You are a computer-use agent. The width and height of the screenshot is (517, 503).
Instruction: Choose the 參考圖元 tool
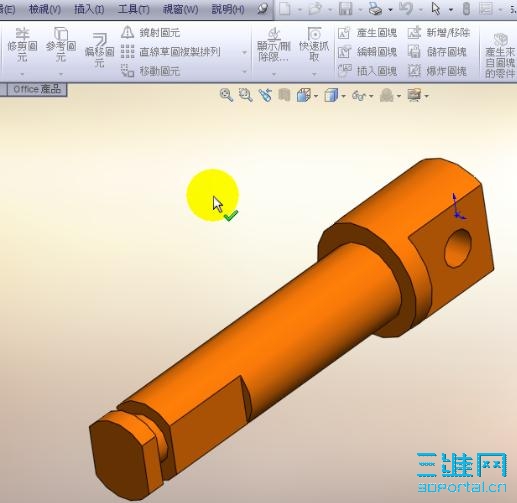point(61,45)
